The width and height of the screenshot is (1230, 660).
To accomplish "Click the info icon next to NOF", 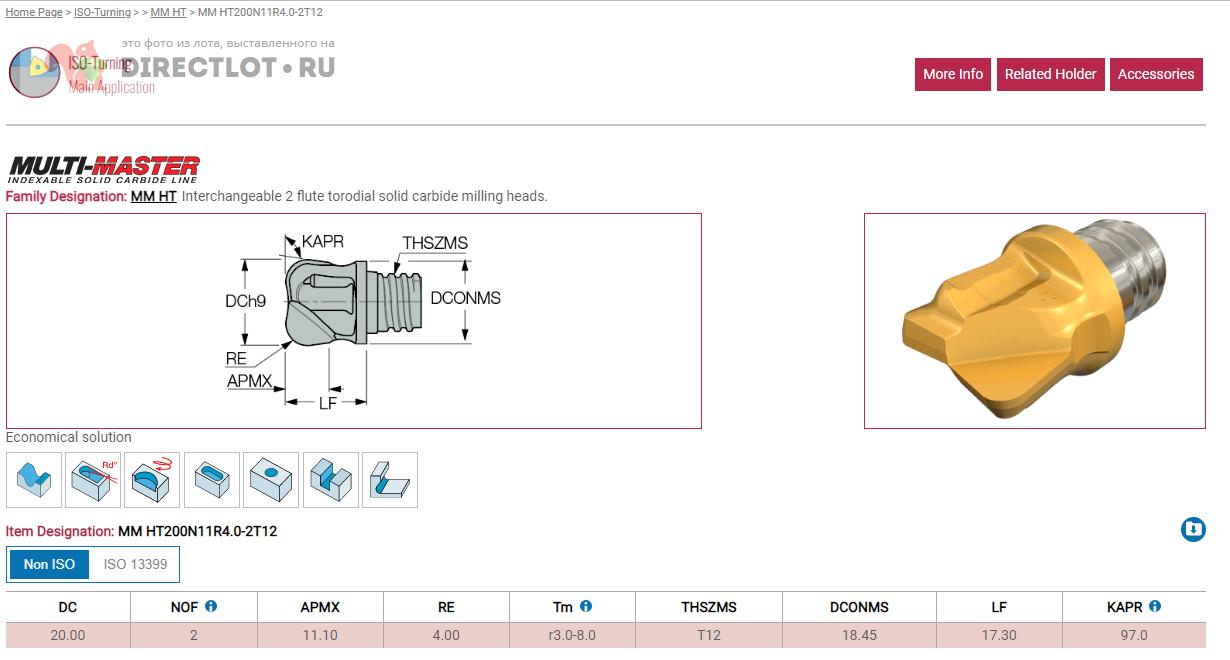I will tap(211, 606).
